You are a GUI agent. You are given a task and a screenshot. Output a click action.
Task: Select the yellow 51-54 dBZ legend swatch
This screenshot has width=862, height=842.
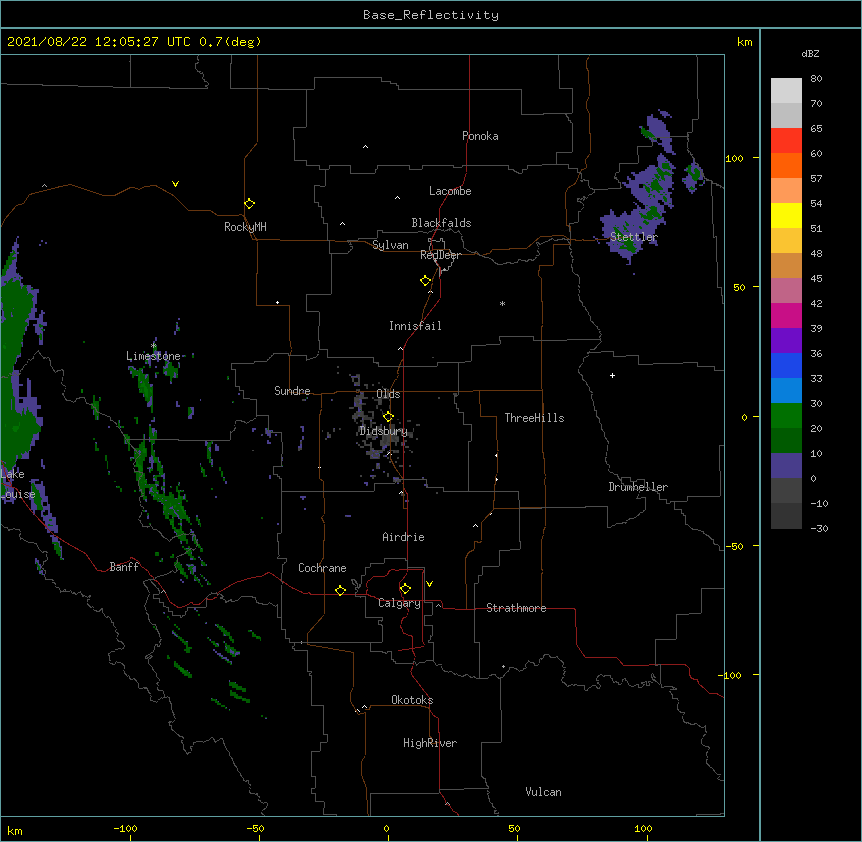point(786,215)
